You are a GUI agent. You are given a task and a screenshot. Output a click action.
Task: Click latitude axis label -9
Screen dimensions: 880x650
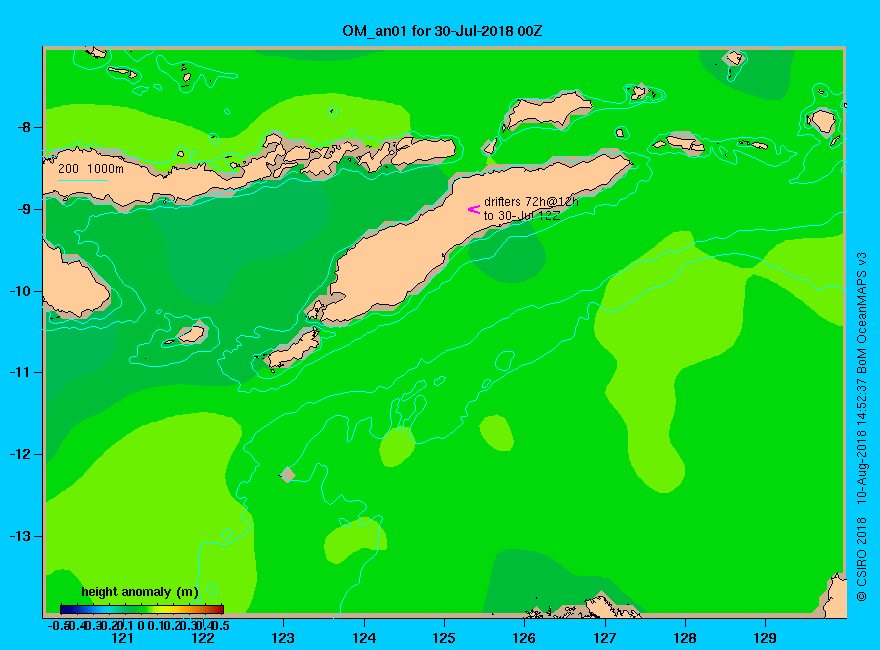point(24,209)
